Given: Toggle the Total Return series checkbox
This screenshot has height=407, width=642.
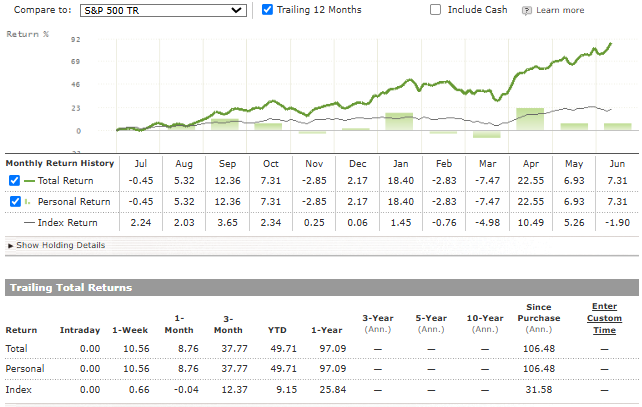Looking at the screenshot, I should coord(14,180).
